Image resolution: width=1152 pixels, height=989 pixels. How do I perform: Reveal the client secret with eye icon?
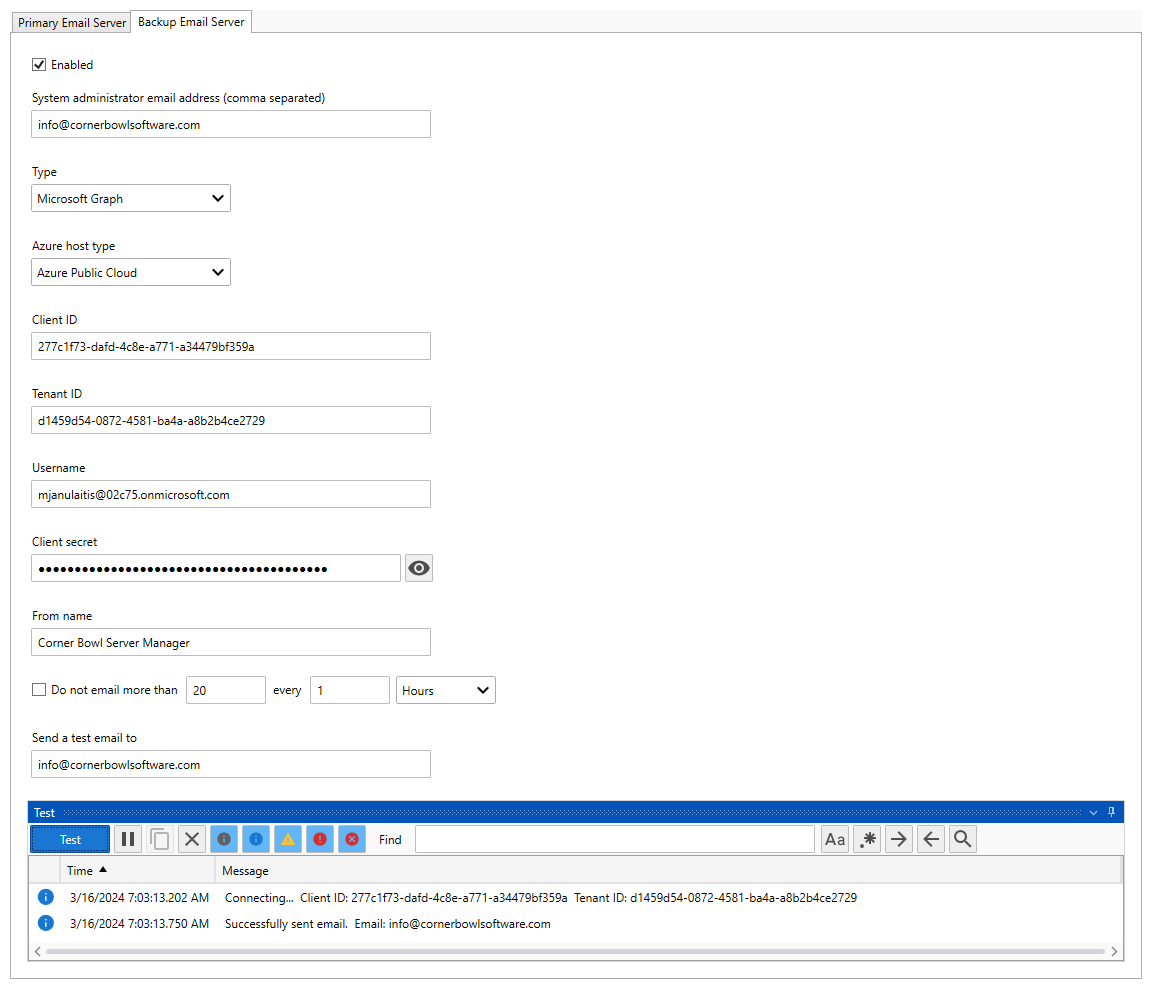(x=419, y=568)
